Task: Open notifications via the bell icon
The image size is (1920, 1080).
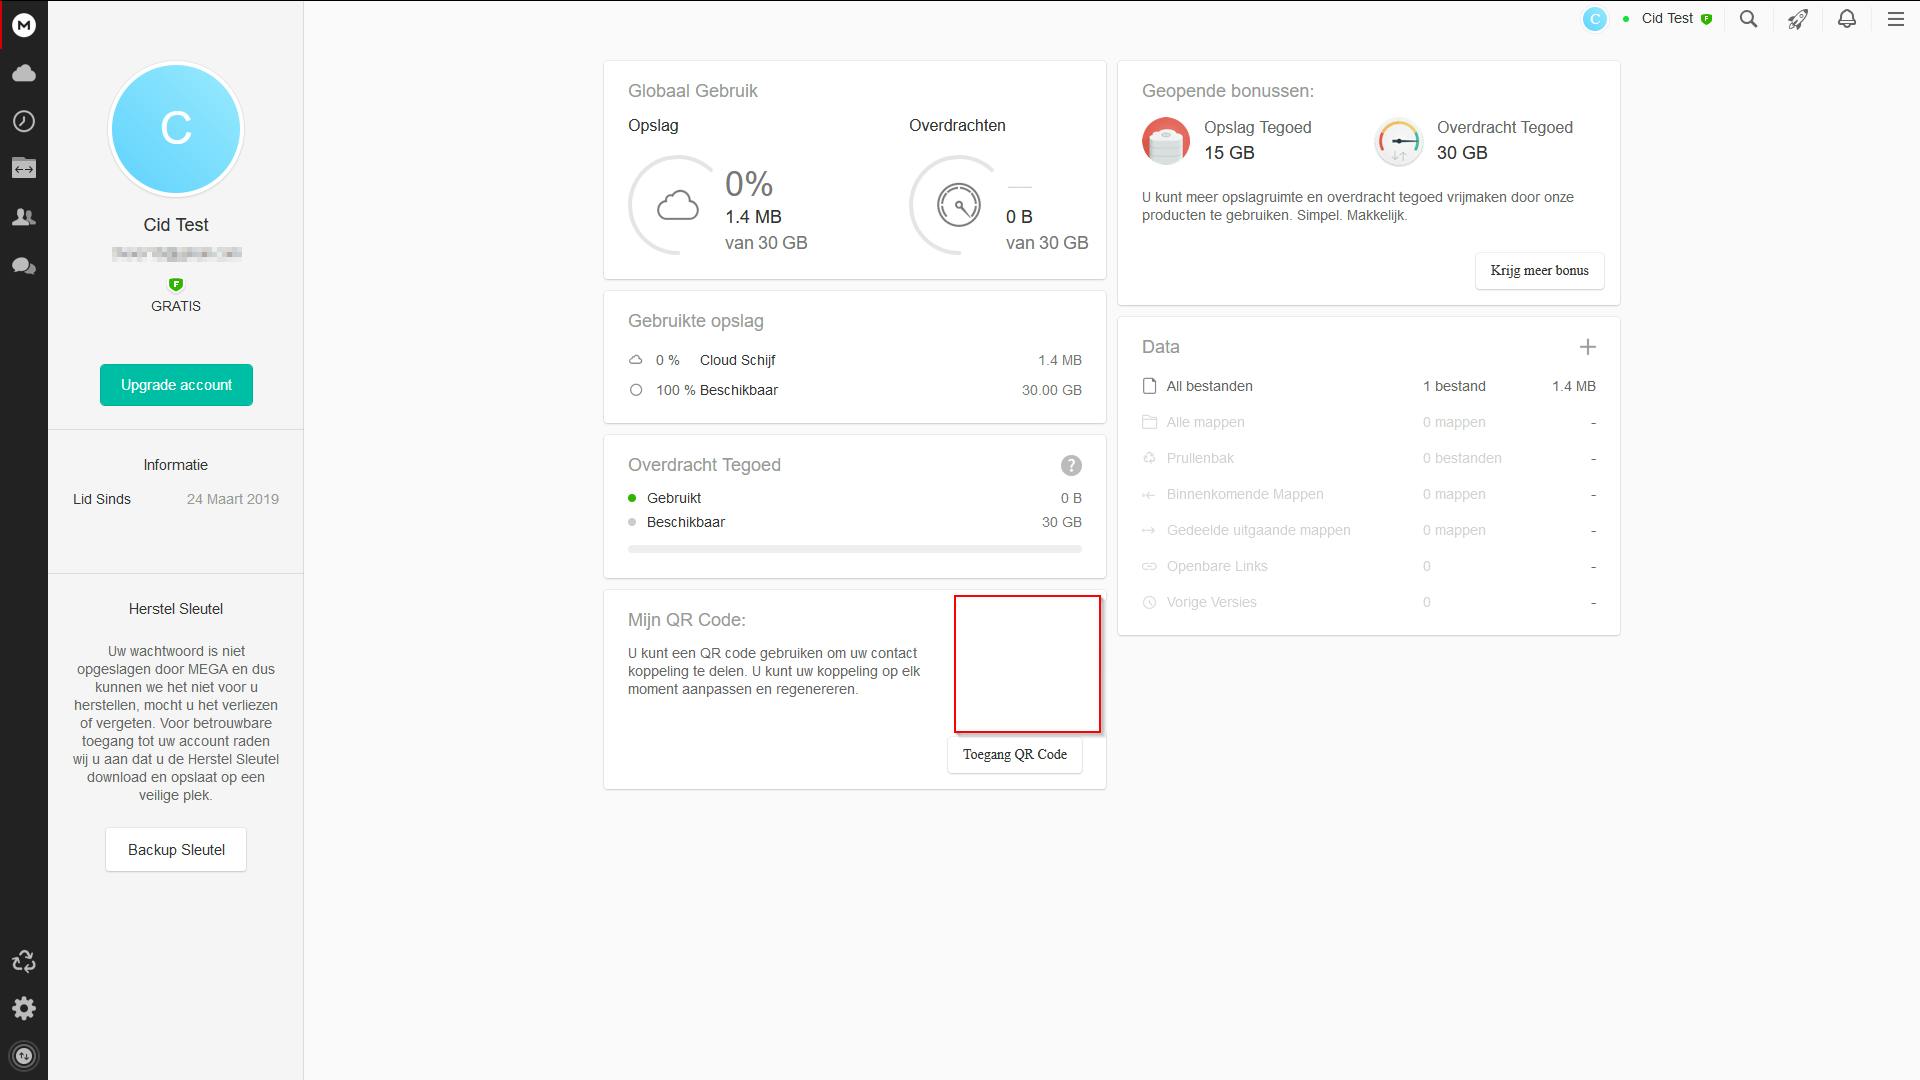Action: [x=1847, y=18]
